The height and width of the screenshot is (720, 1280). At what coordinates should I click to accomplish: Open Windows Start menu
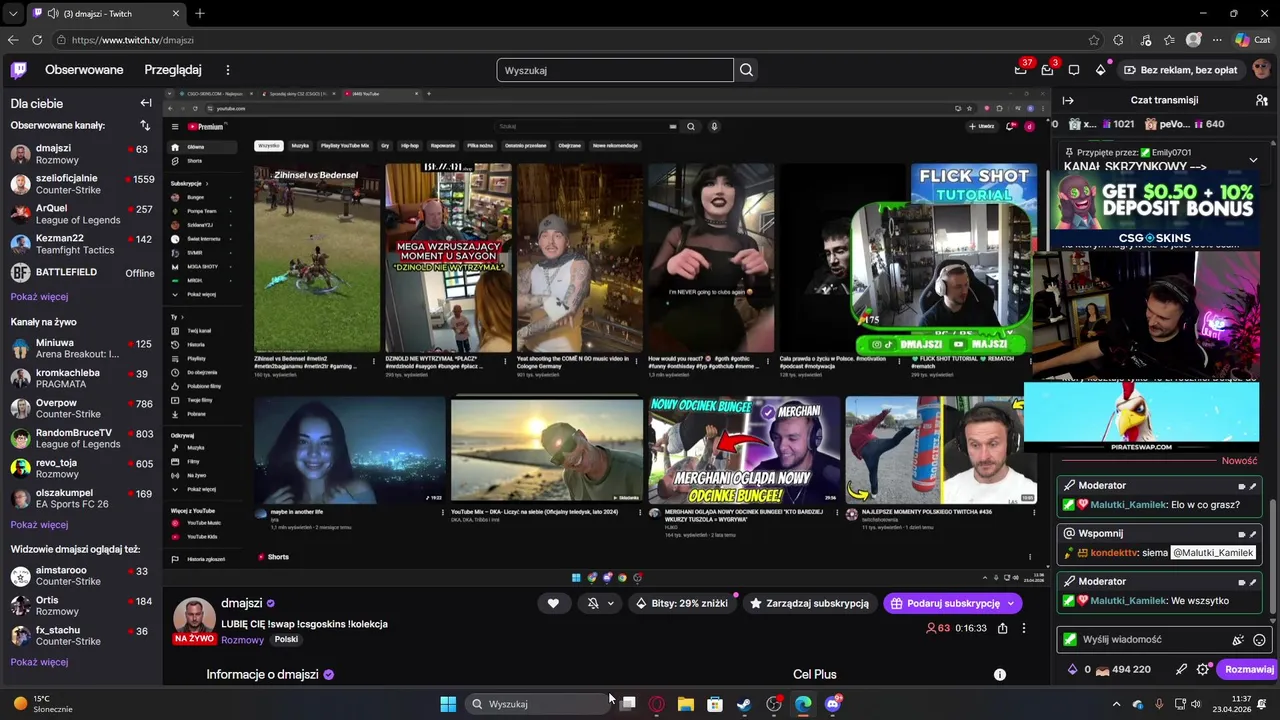click(x=448, y=704)
